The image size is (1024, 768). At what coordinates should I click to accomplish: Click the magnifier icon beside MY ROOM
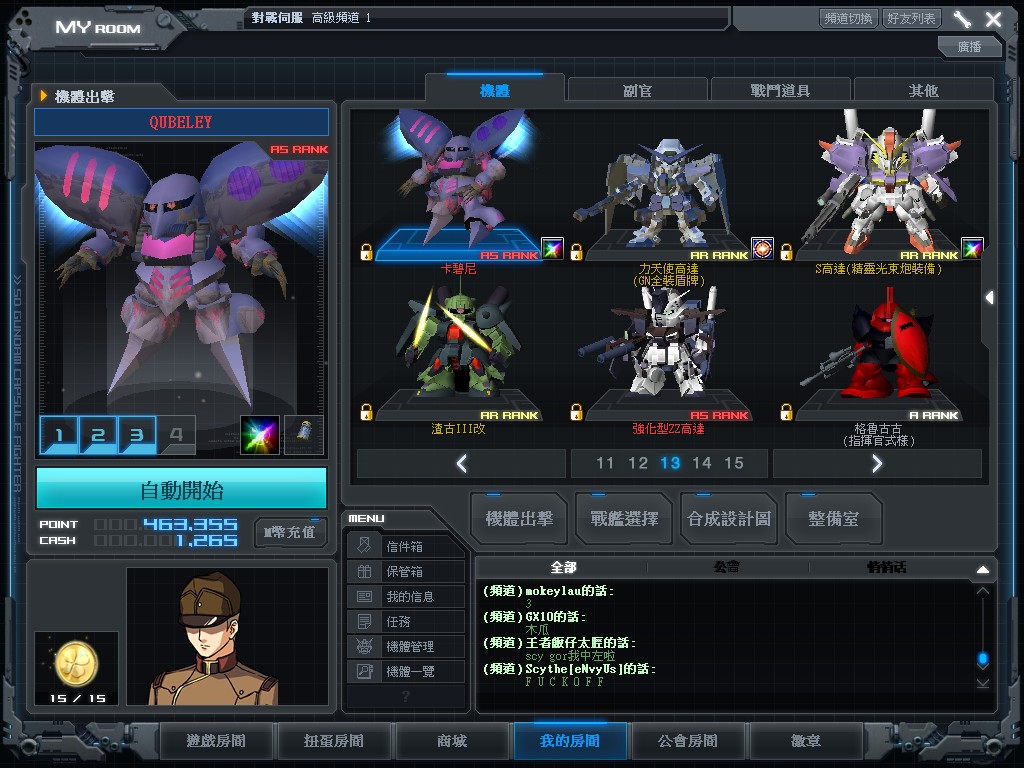[x=164, y=21]
